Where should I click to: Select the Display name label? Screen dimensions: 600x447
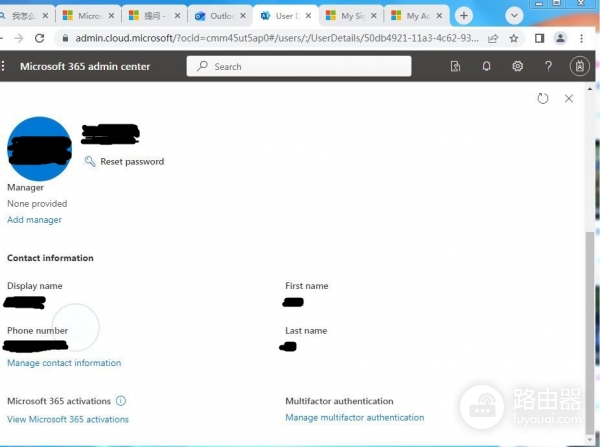pos(35,286)
